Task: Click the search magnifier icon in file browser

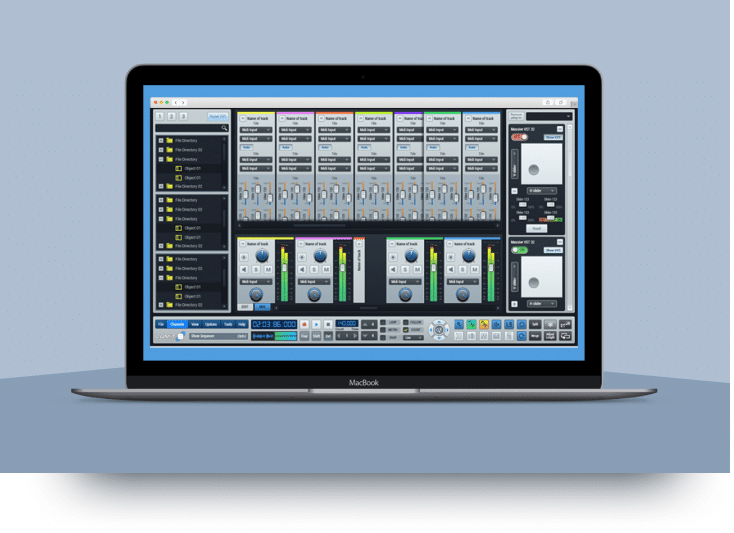Action: point(225,128)
